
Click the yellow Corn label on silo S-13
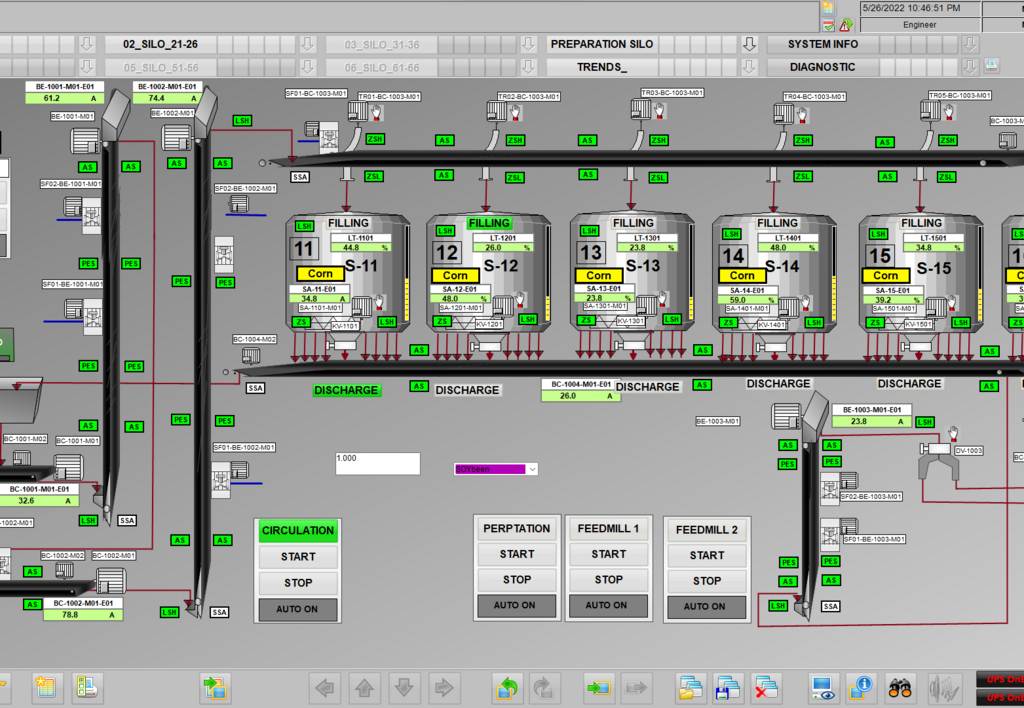click(599, 275)
